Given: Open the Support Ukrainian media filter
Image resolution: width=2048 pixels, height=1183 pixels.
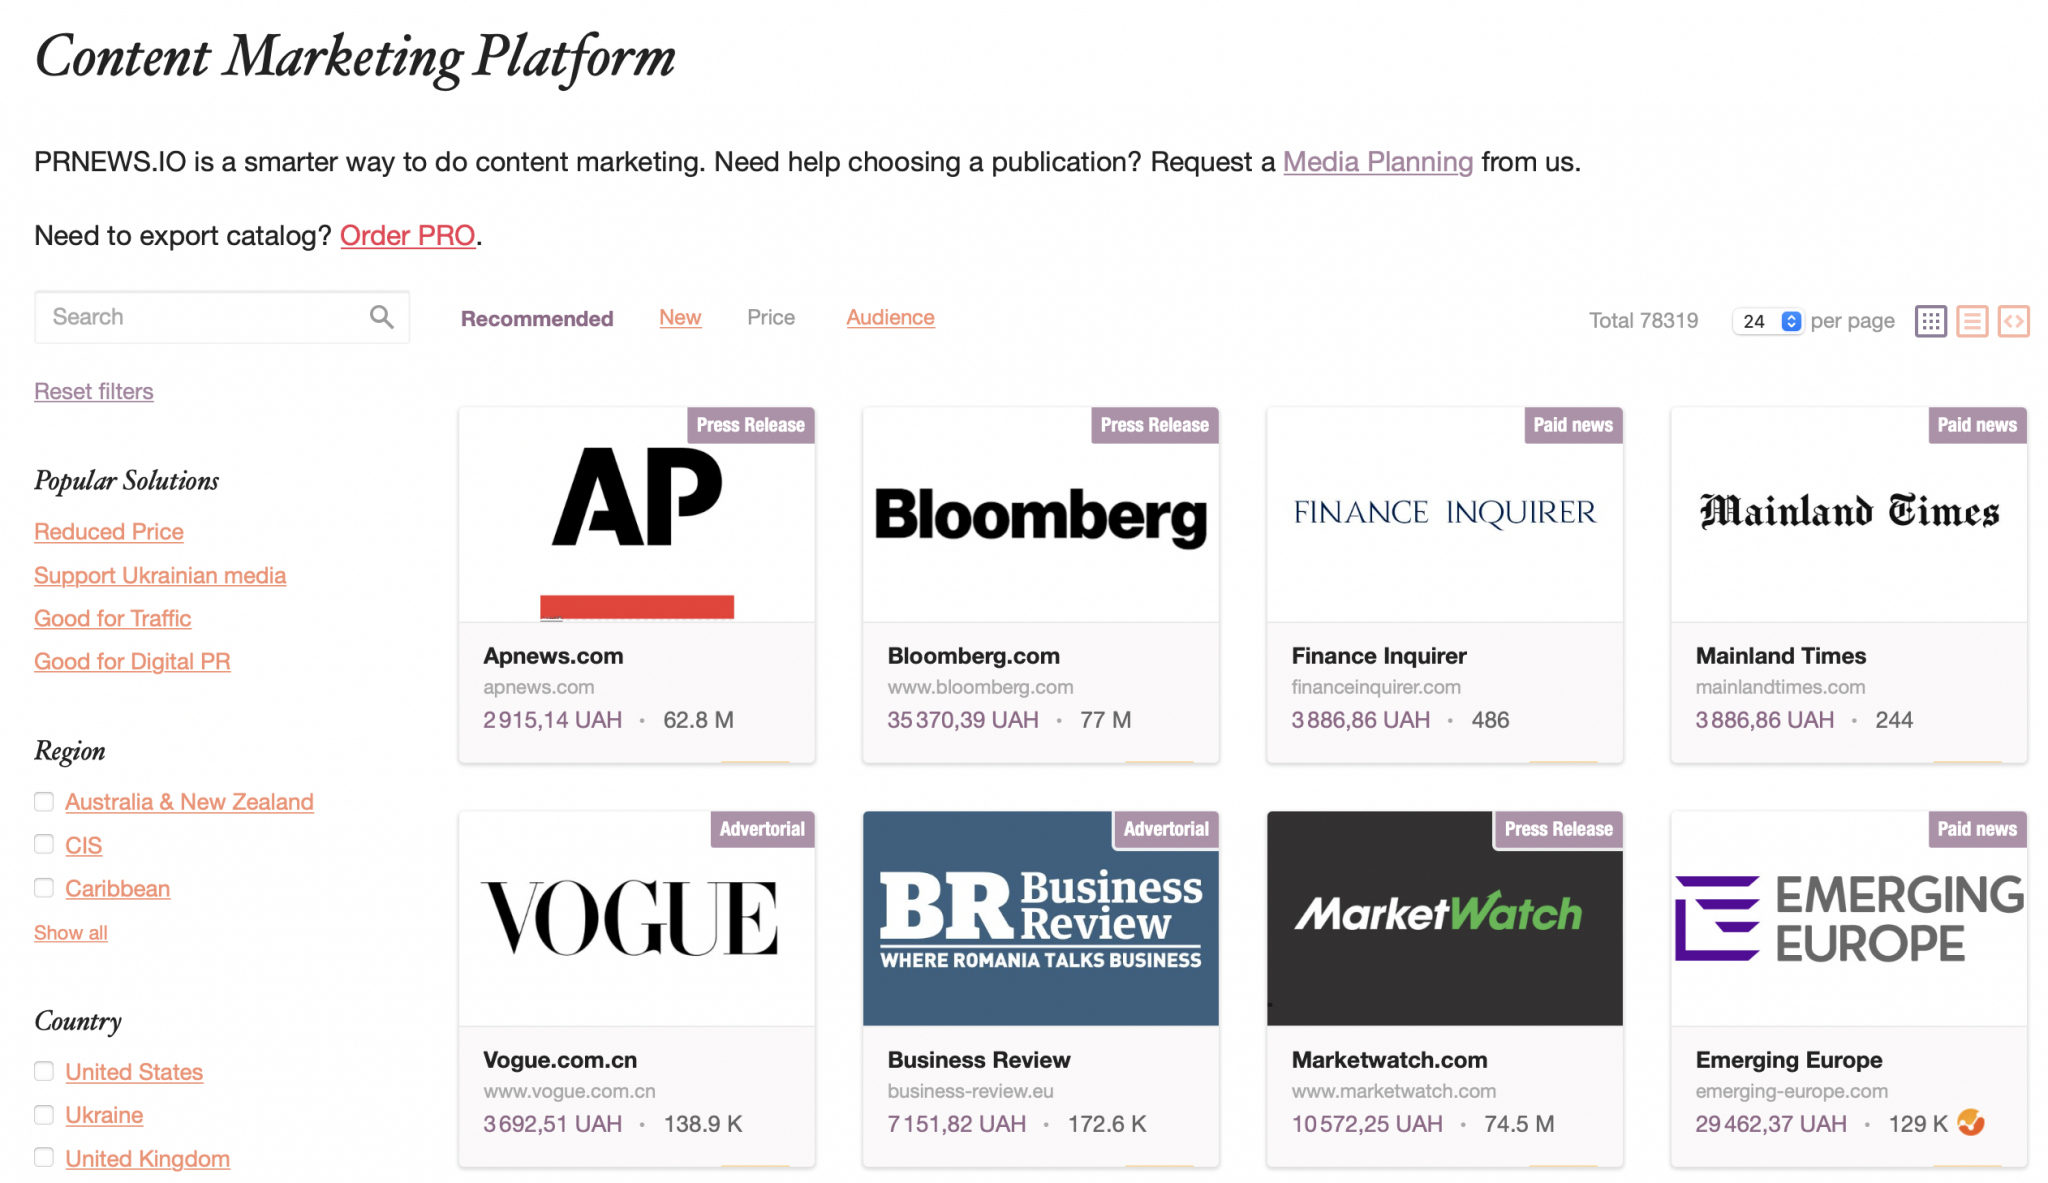Looking at the screenshot, I should tap(159, 575).
